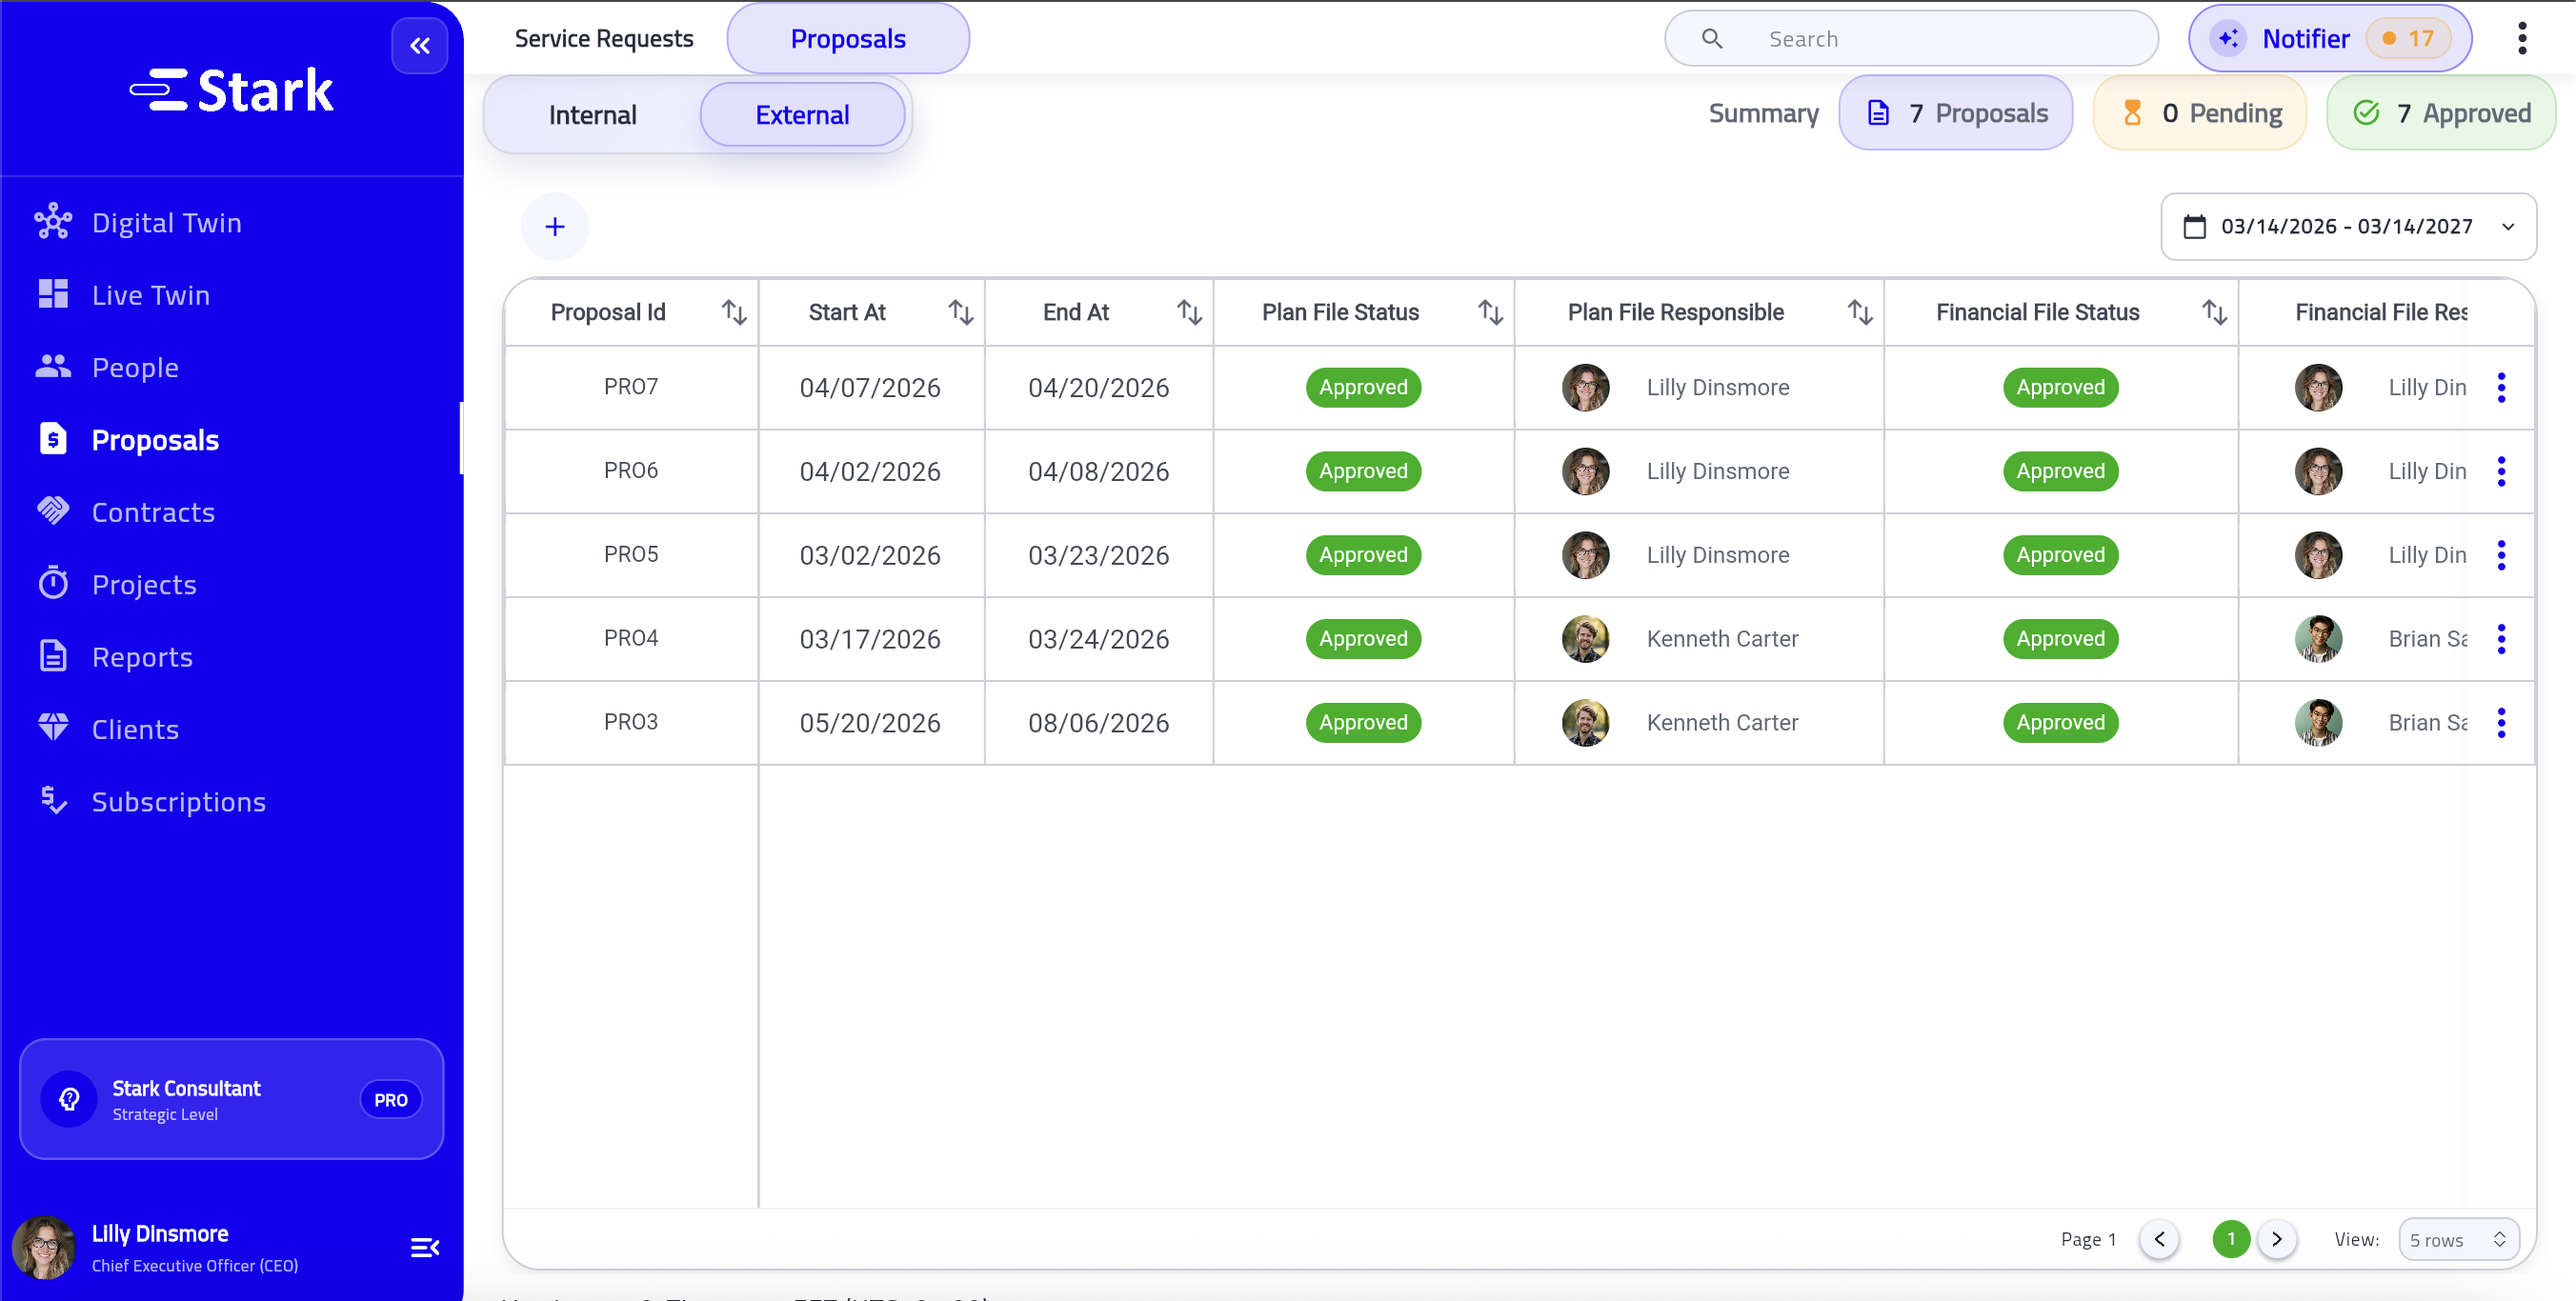Open the Digital Twin section
The width and height of the screenshot is (2576, 1301).
[166, 222]
